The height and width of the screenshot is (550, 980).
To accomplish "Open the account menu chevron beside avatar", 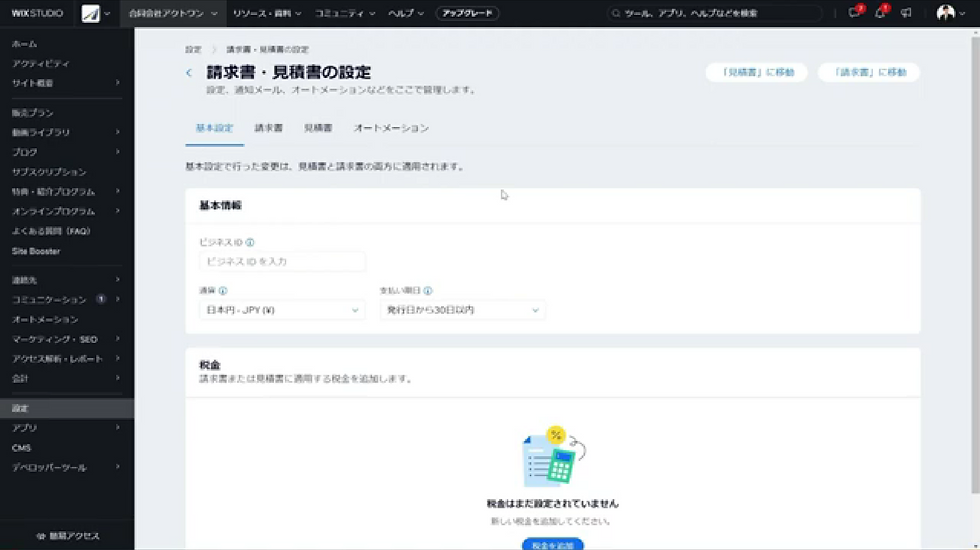I will tap(962, 14).
